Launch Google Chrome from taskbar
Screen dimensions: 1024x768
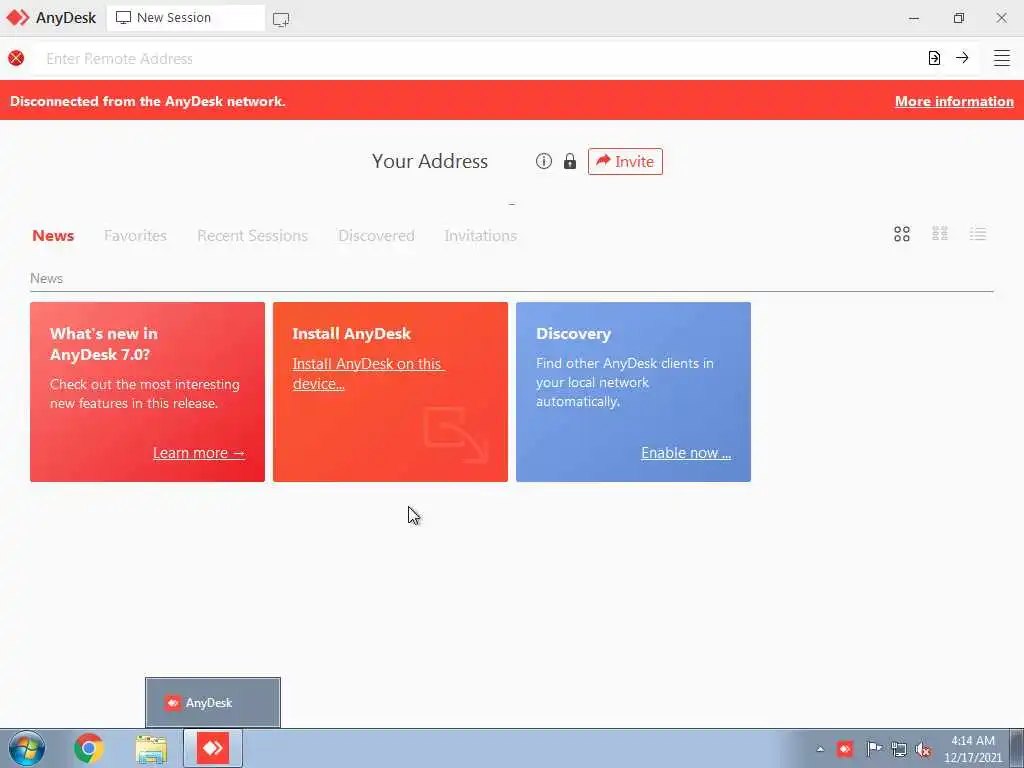(x=89, y=748)
